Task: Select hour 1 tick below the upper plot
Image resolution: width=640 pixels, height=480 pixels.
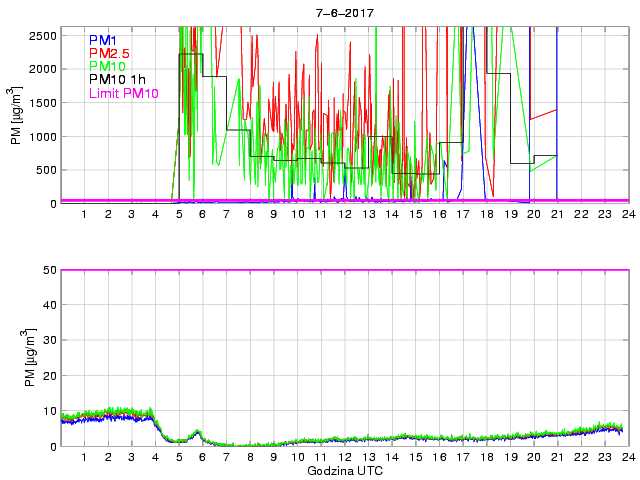Action: pyautogui.click(x=84, y=214)
